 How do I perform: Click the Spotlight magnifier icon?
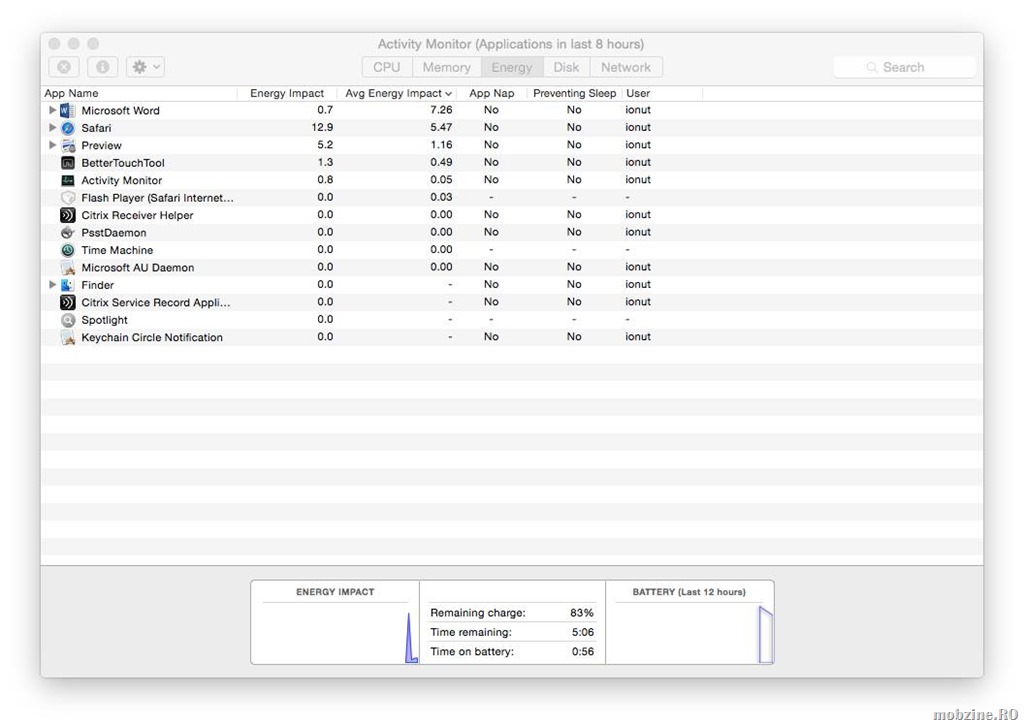[67, 320]
